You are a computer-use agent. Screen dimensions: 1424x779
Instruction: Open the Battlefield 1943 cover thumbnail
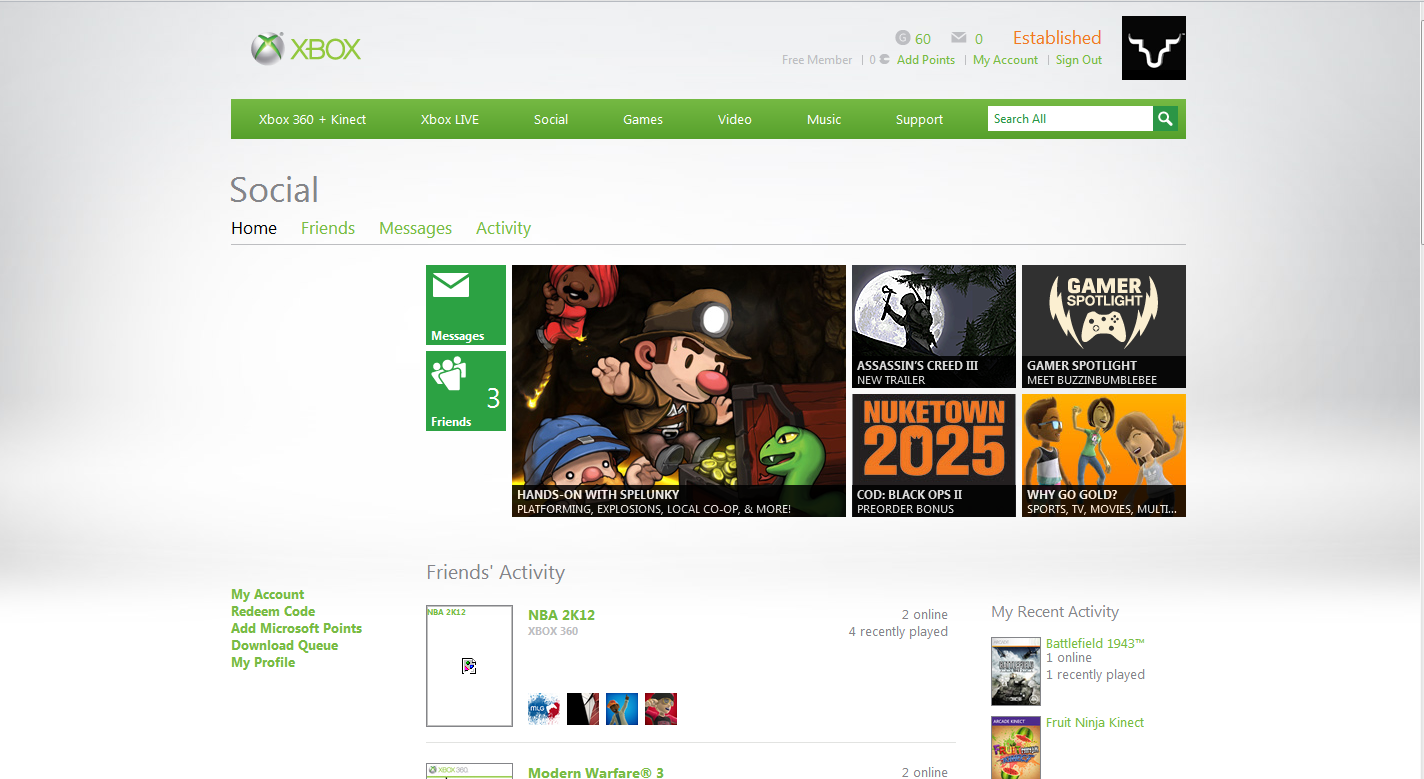tap(1016, 672)
